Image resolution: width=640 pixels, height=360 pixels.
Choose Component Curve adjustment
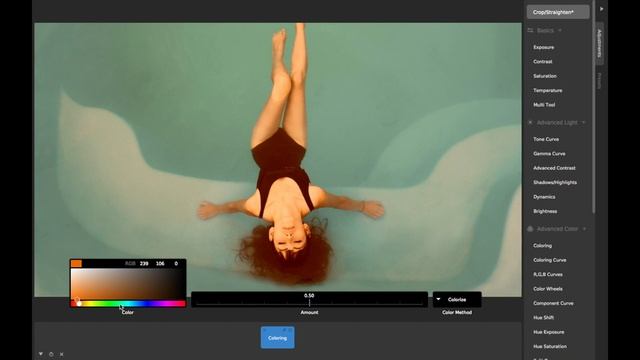point(553,303)
